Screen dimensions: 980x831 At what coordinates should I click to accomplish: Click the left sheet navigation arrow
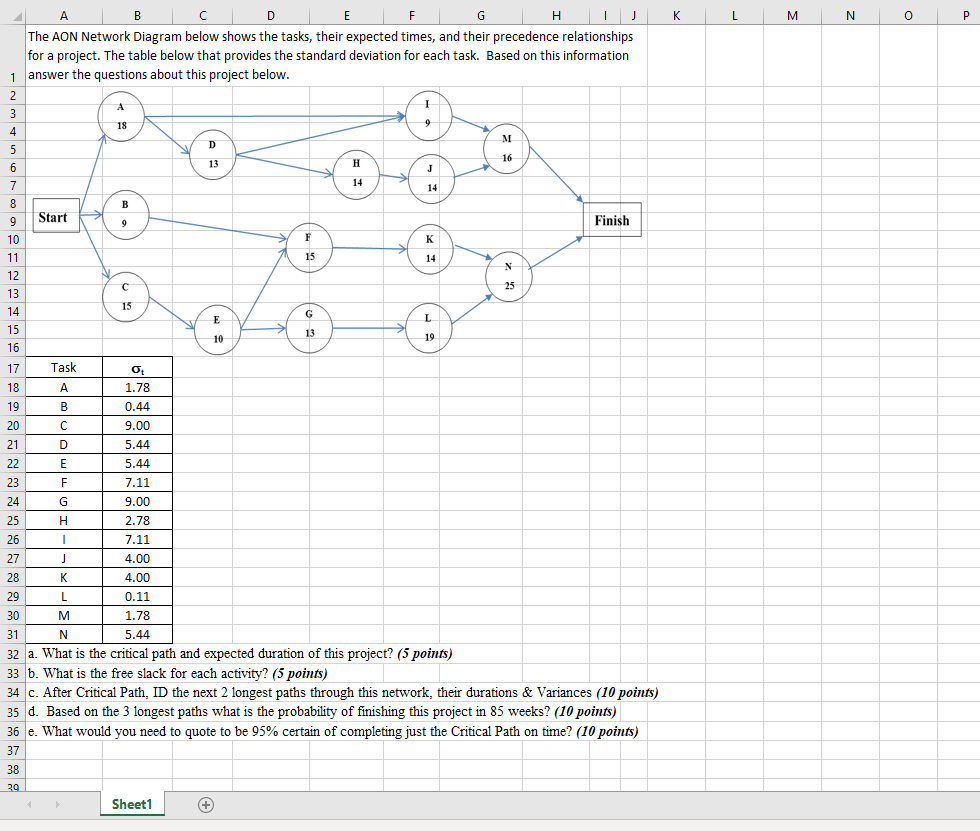coord(31,803)
